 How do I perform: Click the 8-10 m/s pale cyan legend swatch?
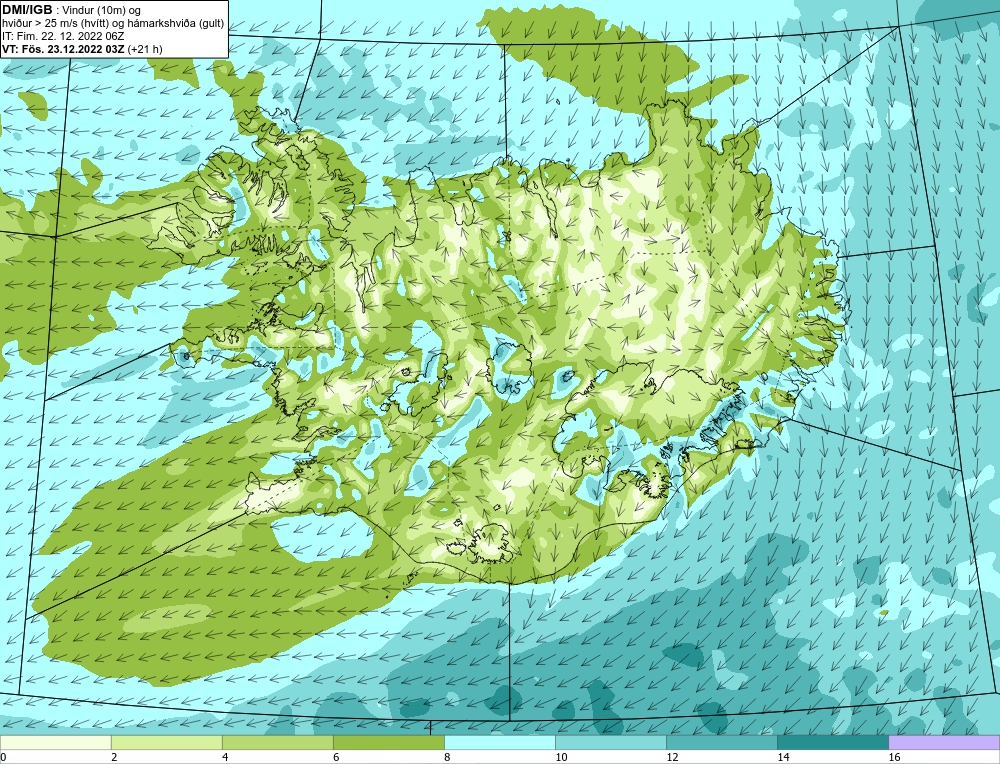point(499,742)
